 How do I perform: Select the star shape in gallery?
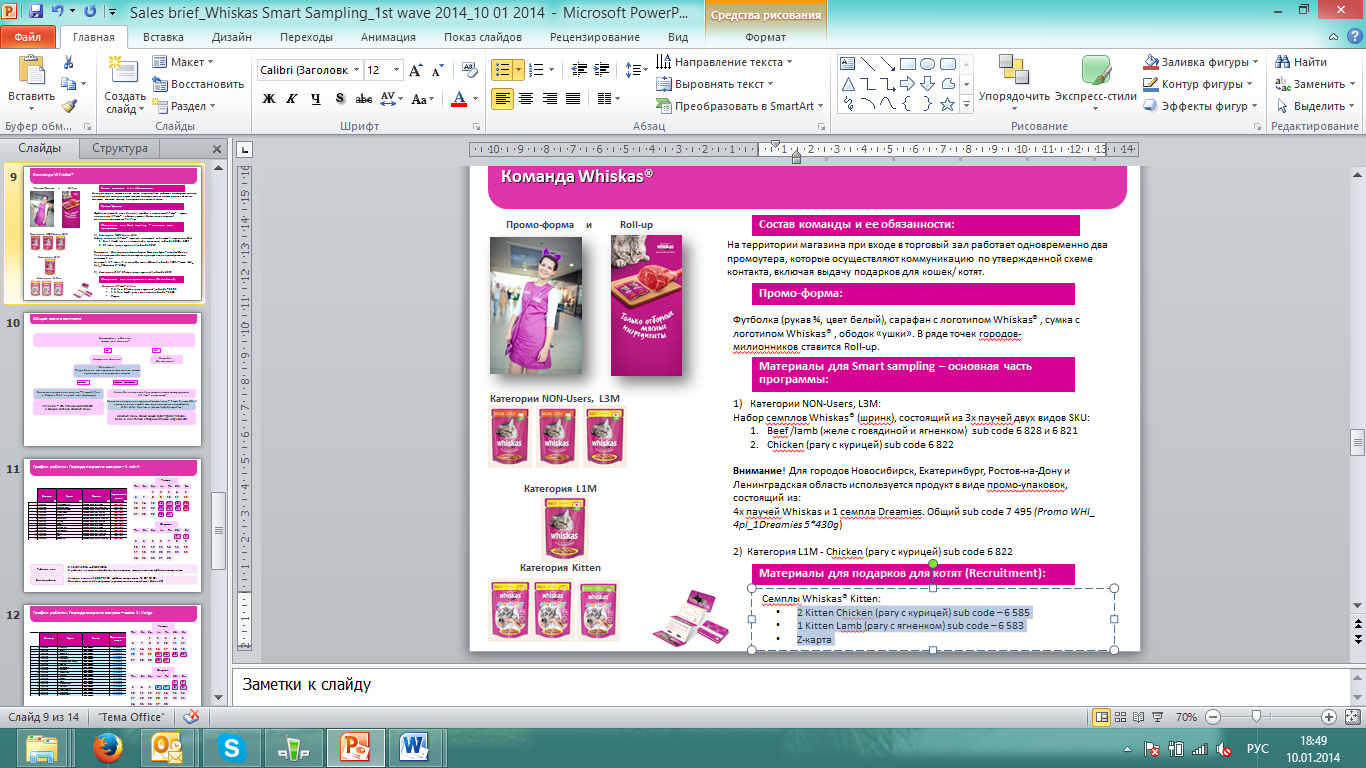(947, 104)
